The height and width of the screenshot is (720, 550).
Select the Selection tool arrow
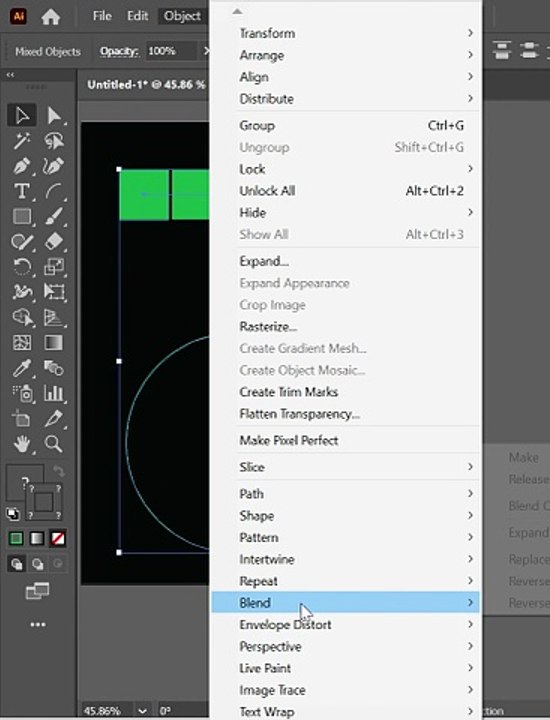(22, 116)
